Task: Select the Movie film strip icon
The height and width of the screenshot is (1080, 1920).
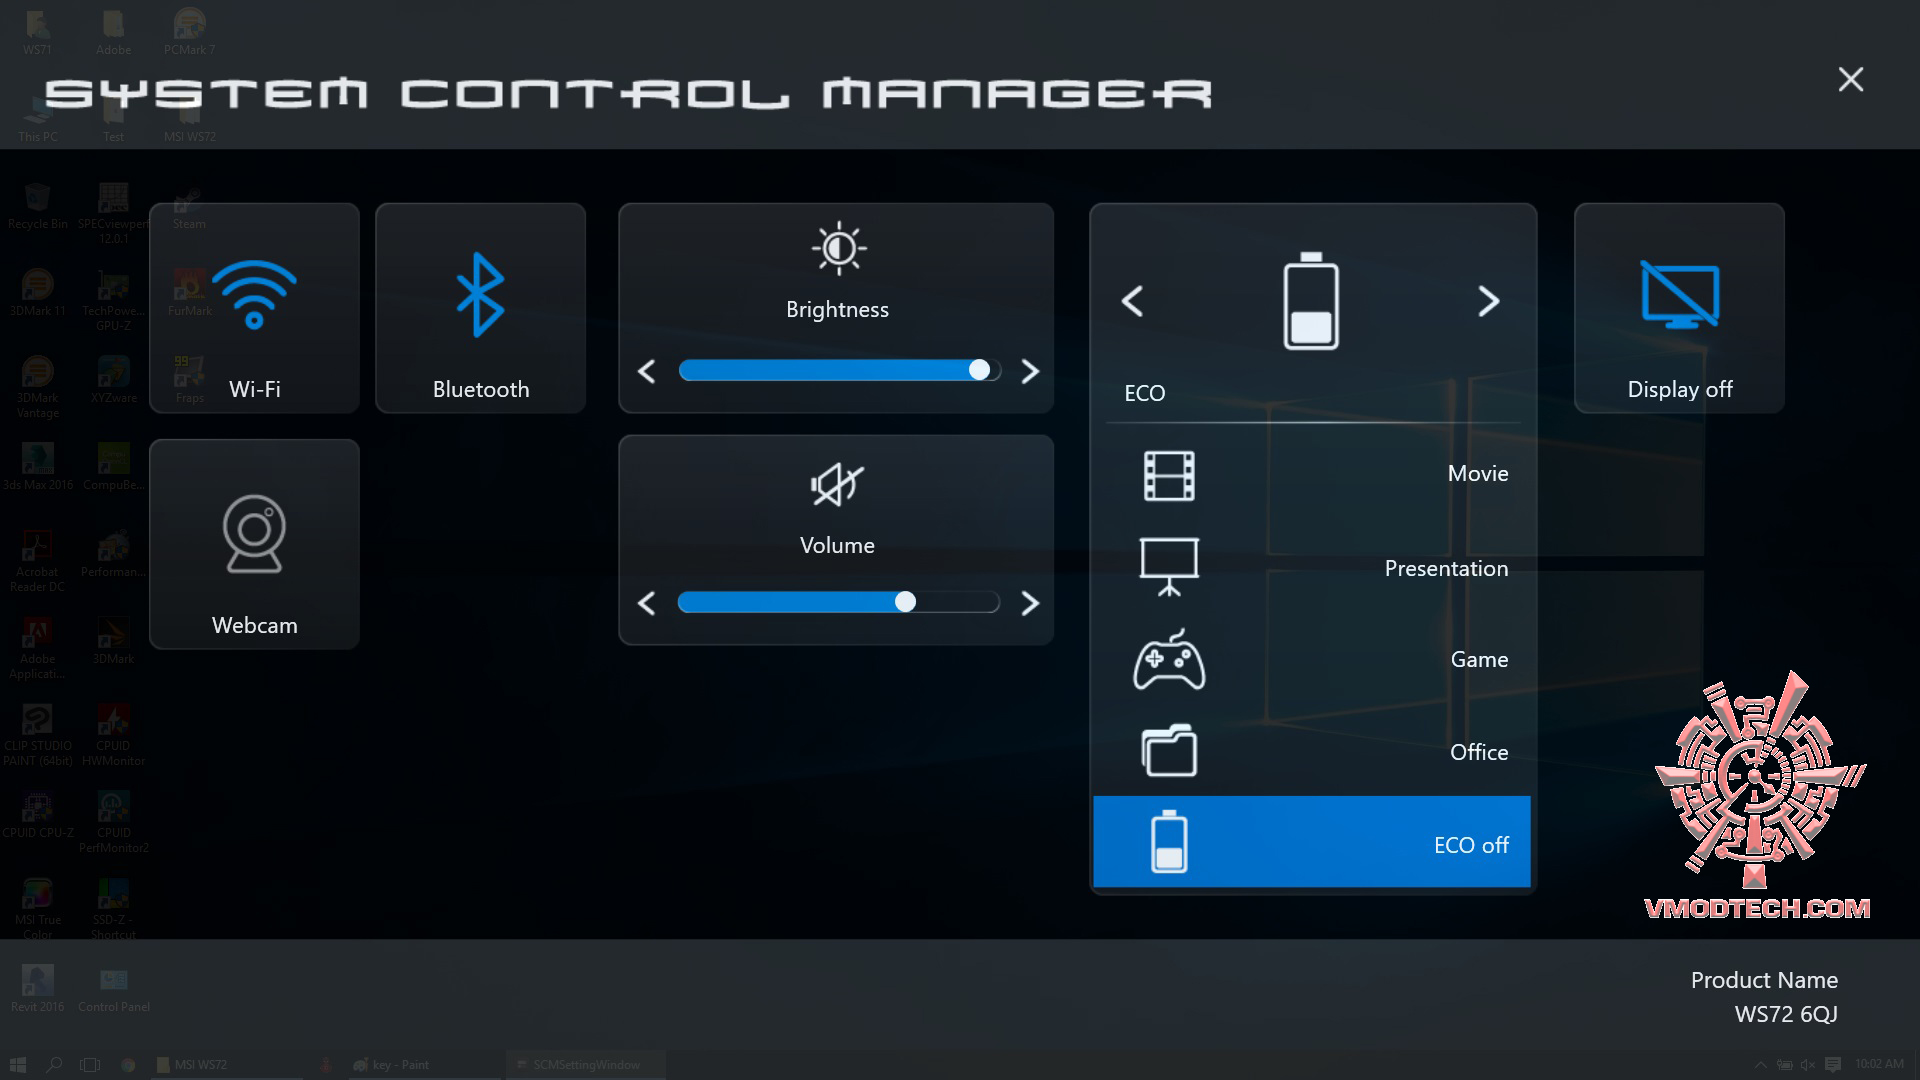Action: (x=1169, y=476)
